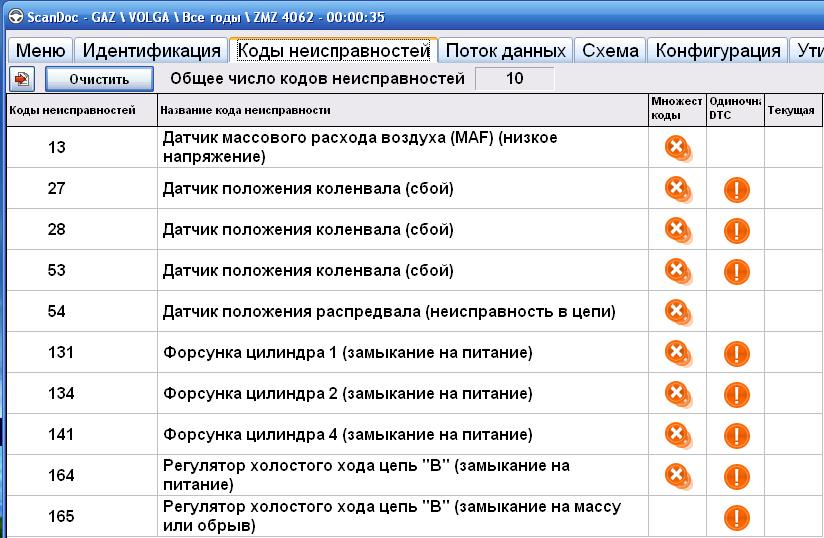Click the Форсунка цилиндра 2 description
Image resolution: width=824 pixels, height=538 pixels.
pyautogui.click(x=347, y=394)
